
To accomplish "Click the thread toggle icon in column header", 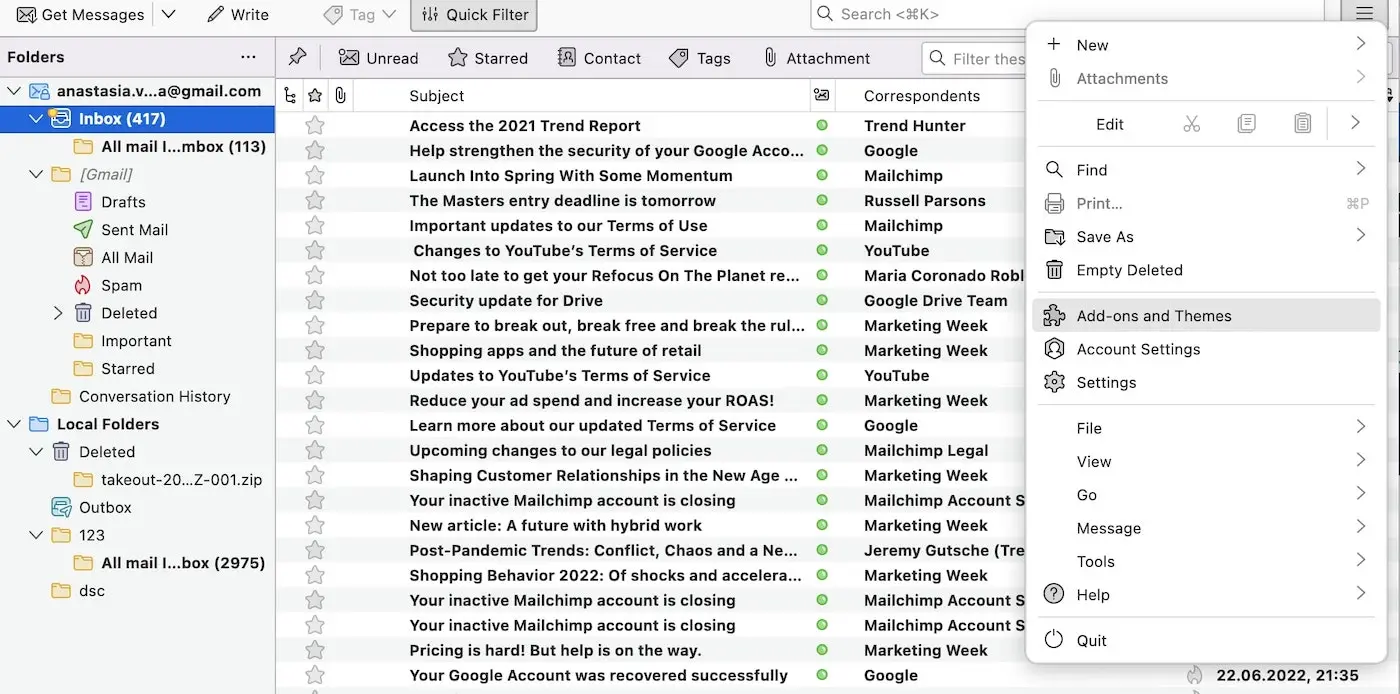I will (x=289, y=95).
